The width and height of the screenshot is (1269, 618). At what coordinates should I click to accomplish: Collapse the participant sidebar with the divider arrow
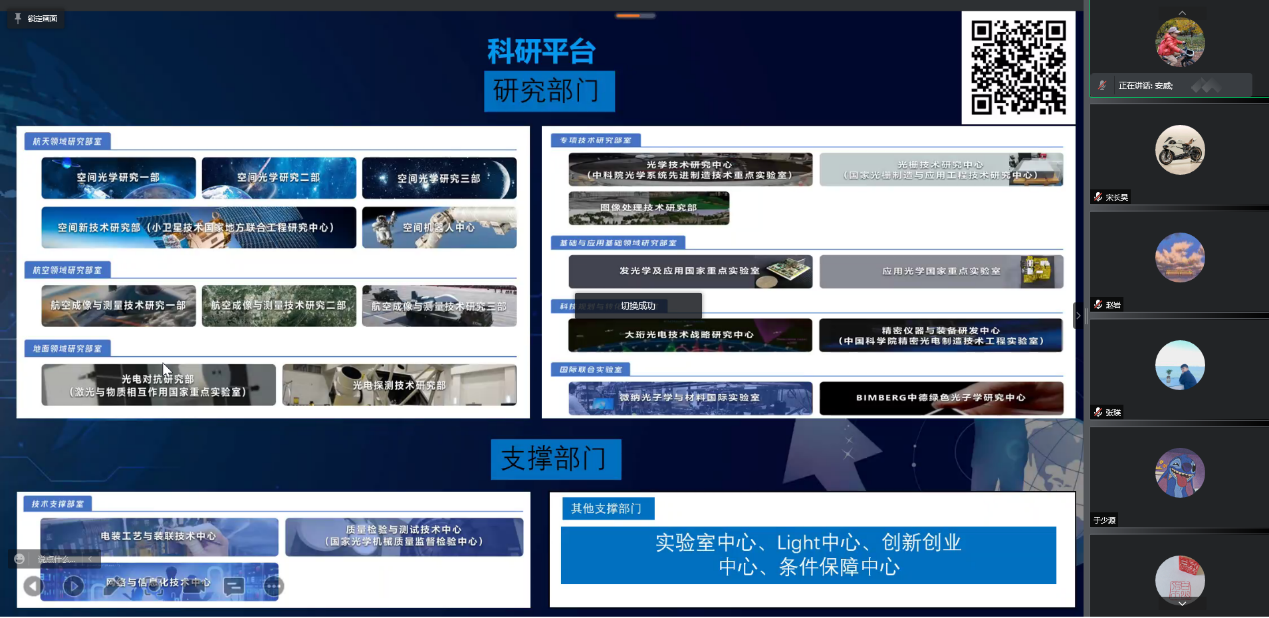pyautogui.click(x=1078, y=315)
